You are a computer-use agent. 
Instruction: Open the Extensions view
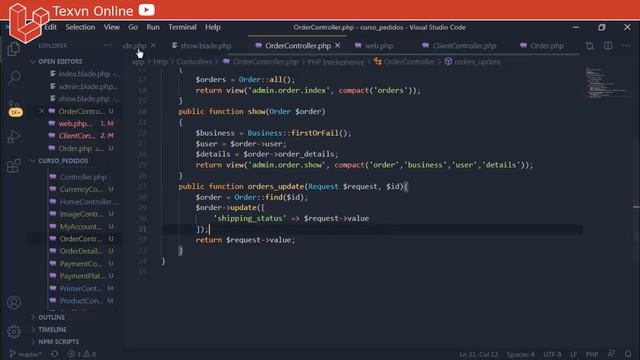[14, 165]
